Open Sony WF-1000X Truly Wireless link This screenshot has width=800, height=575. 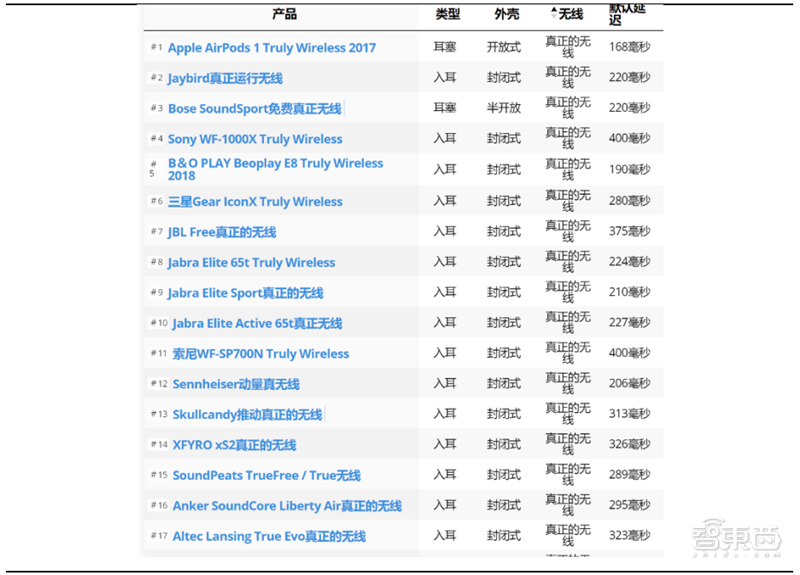tap(255, 139)
